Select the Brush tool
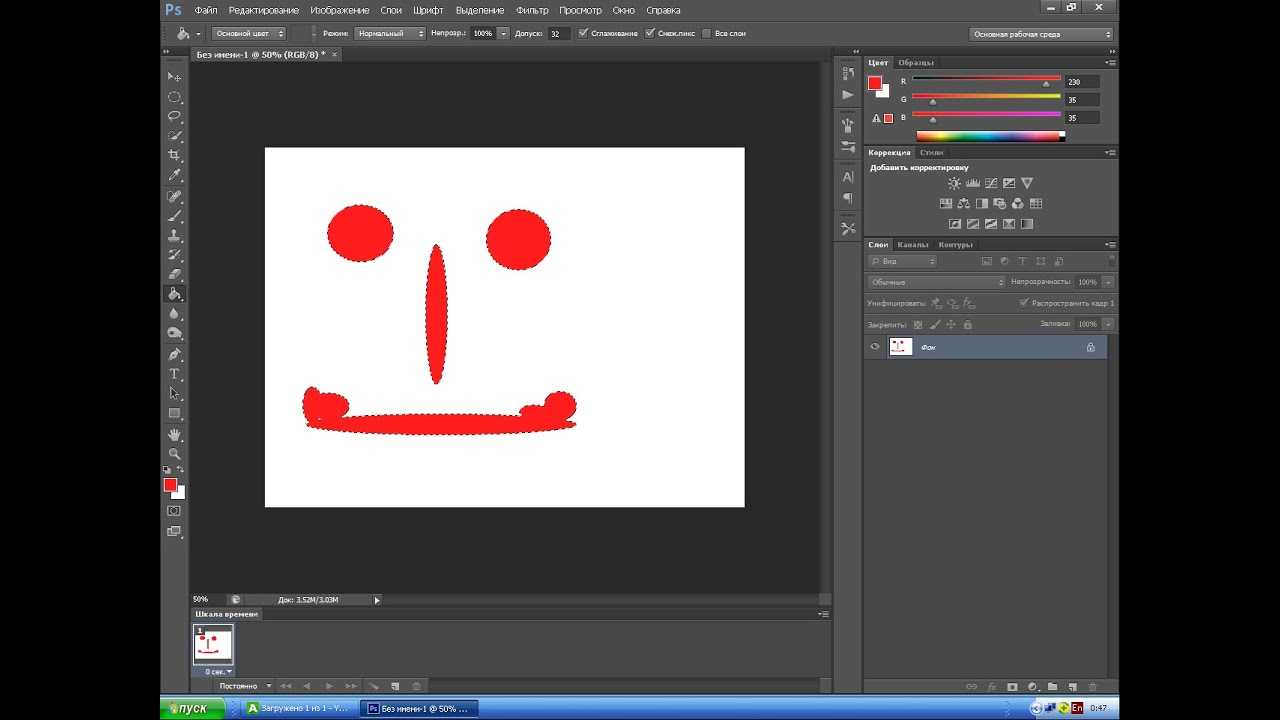 (x=174, y=215)
